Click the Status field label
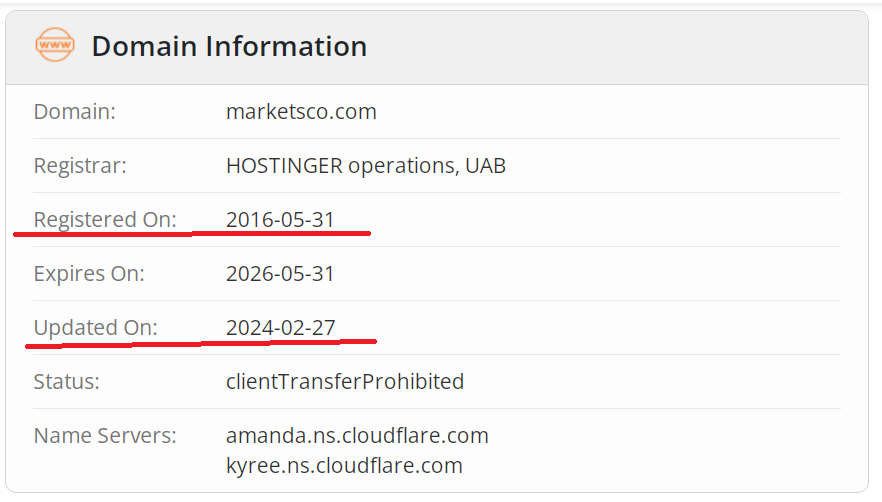 67,381
